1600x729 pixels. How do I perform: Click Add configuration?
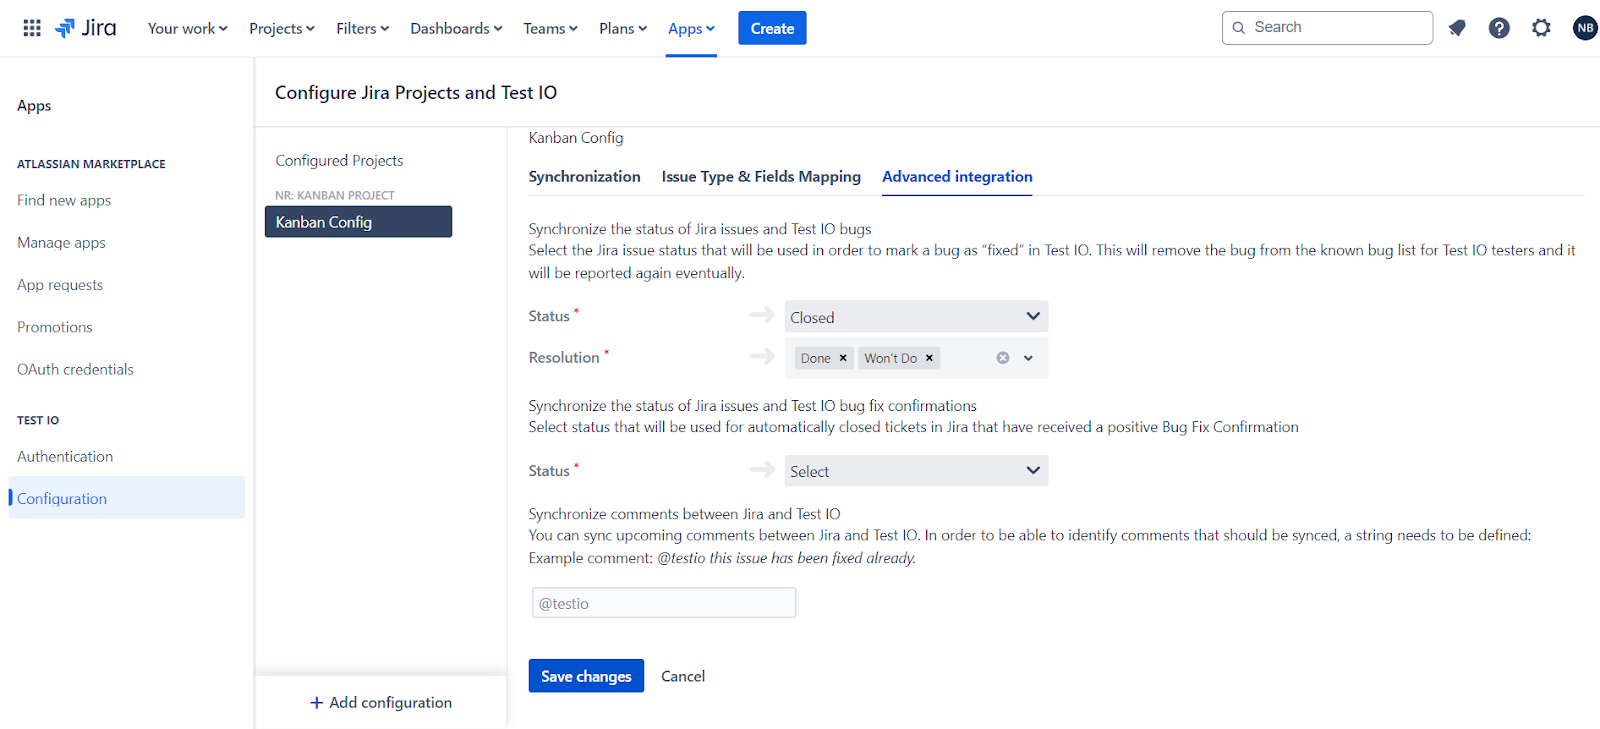[x=381, y=703]
